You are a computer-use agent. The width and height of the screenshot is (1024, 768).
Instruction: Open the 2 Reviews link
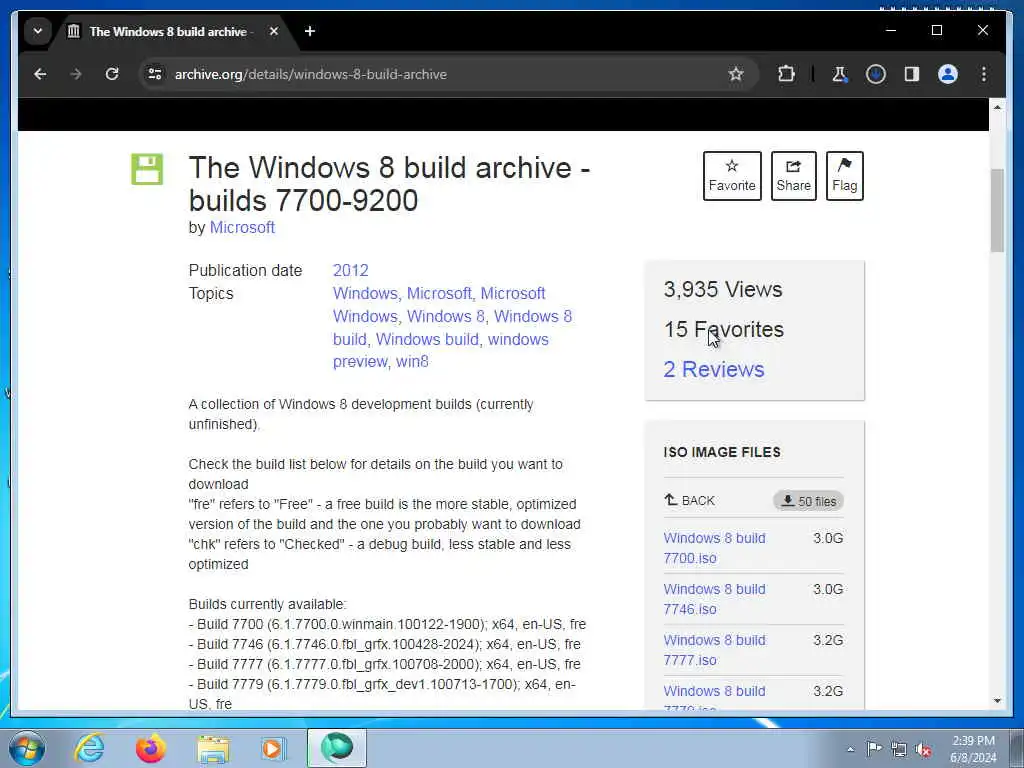pos(714,370)
